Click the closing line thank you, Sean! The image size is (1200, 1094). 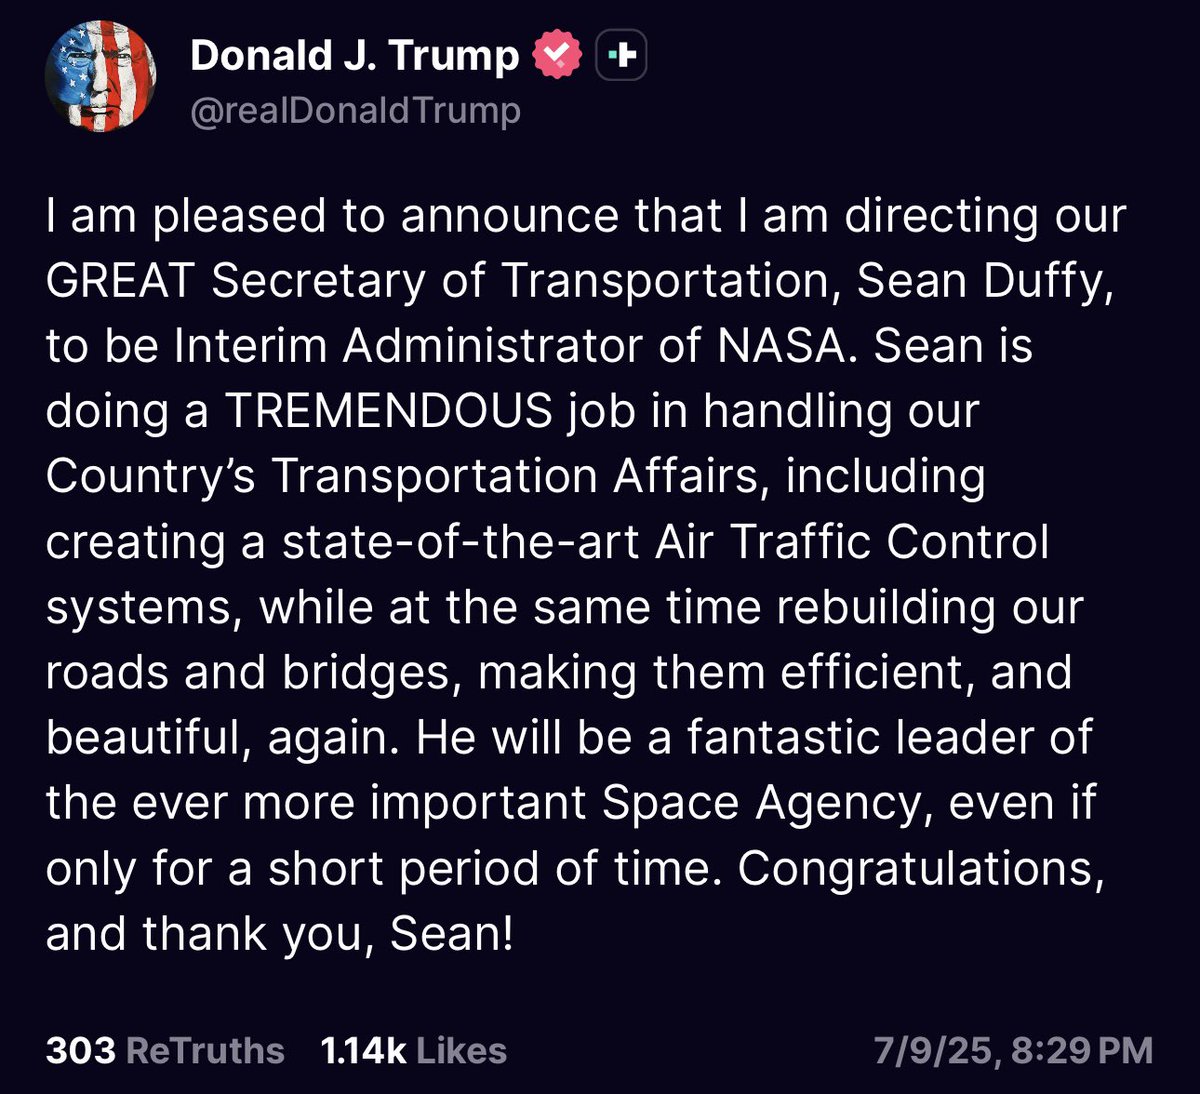(327, 935)
